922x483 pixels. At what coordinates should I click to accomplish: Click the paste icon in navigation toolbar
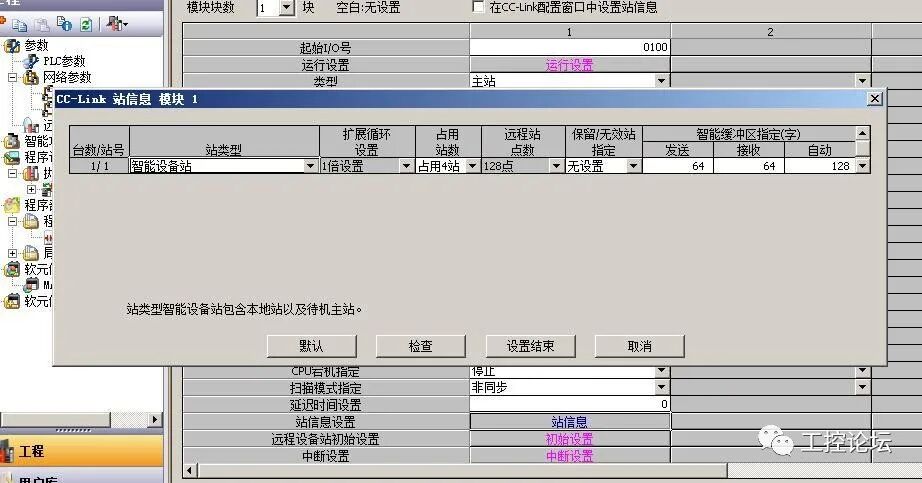click(42, 24)
